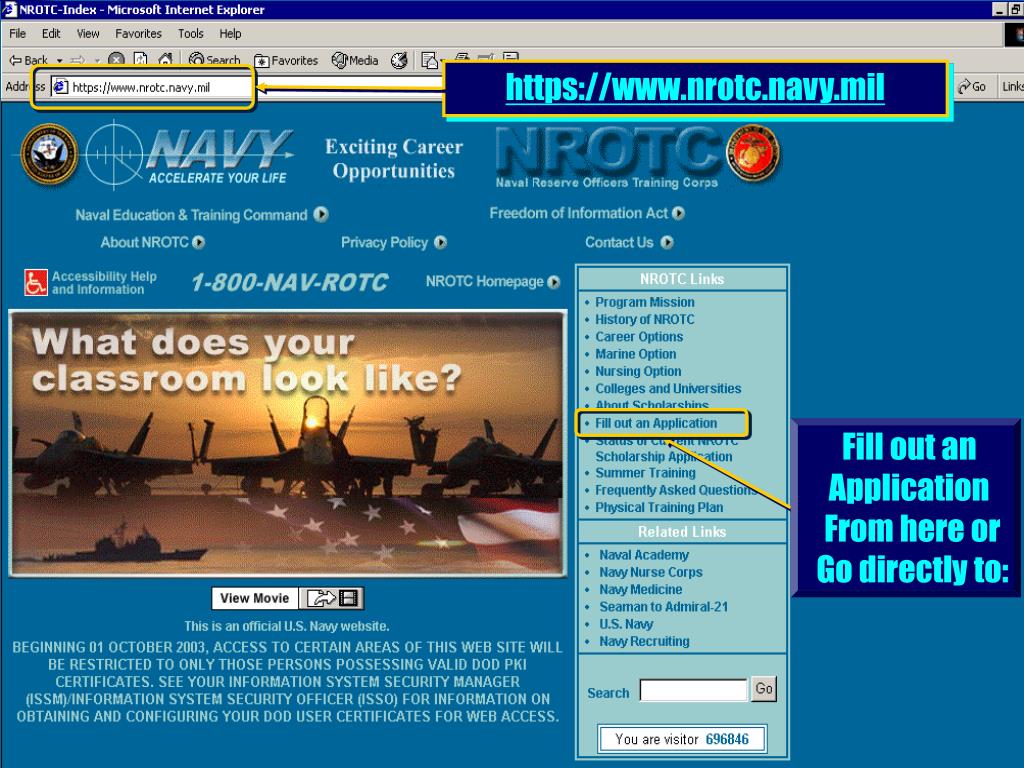Click 'This is an official U.S. Navy website.'
1024x768 pixels.
[x=287, y=626]
